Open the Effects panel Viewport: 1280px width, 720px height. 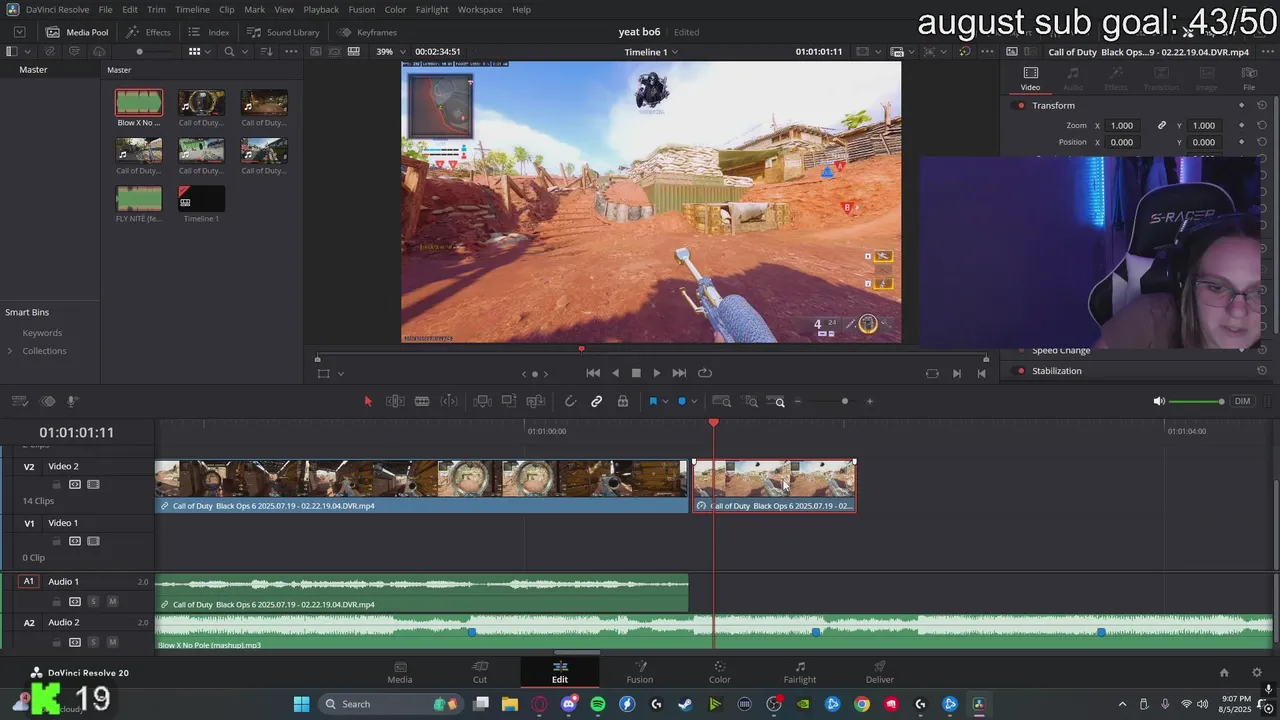149,32
